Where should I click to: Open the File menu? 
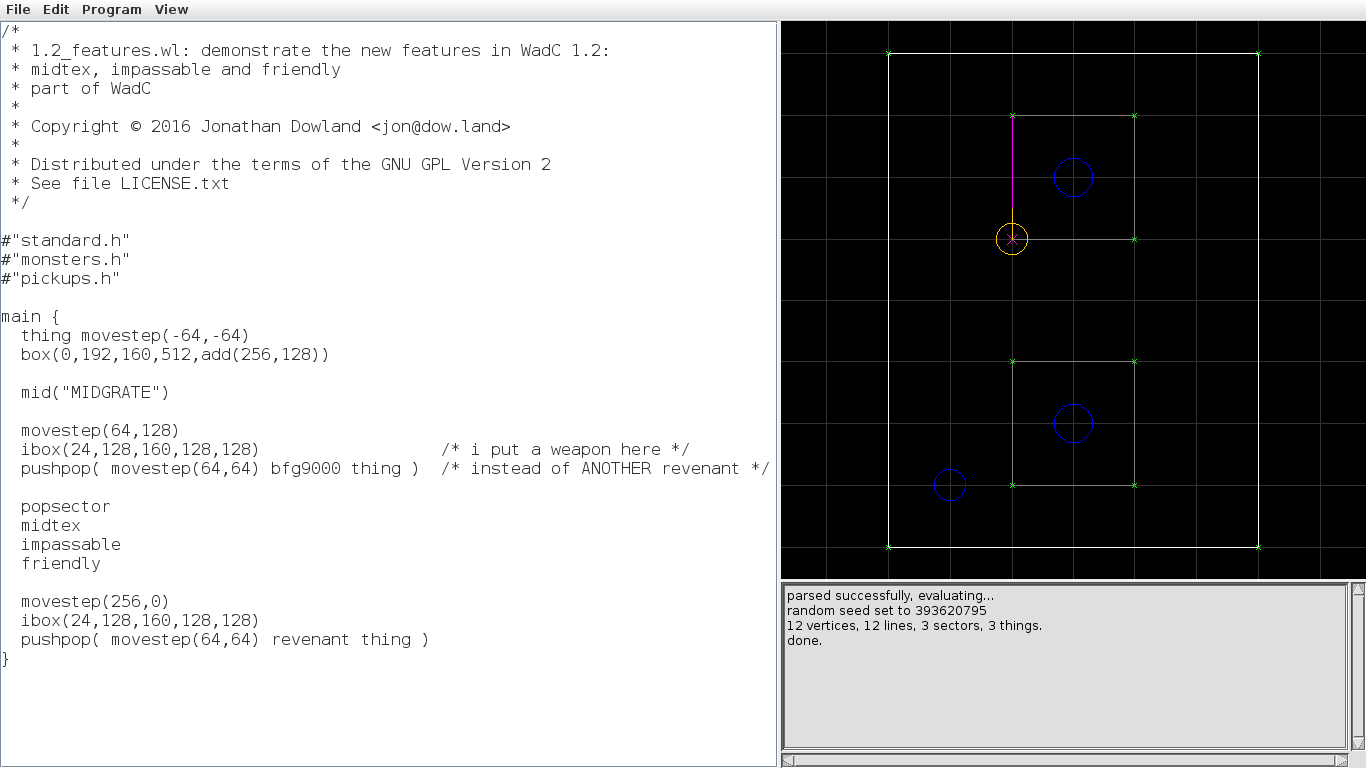pos(18,9)
